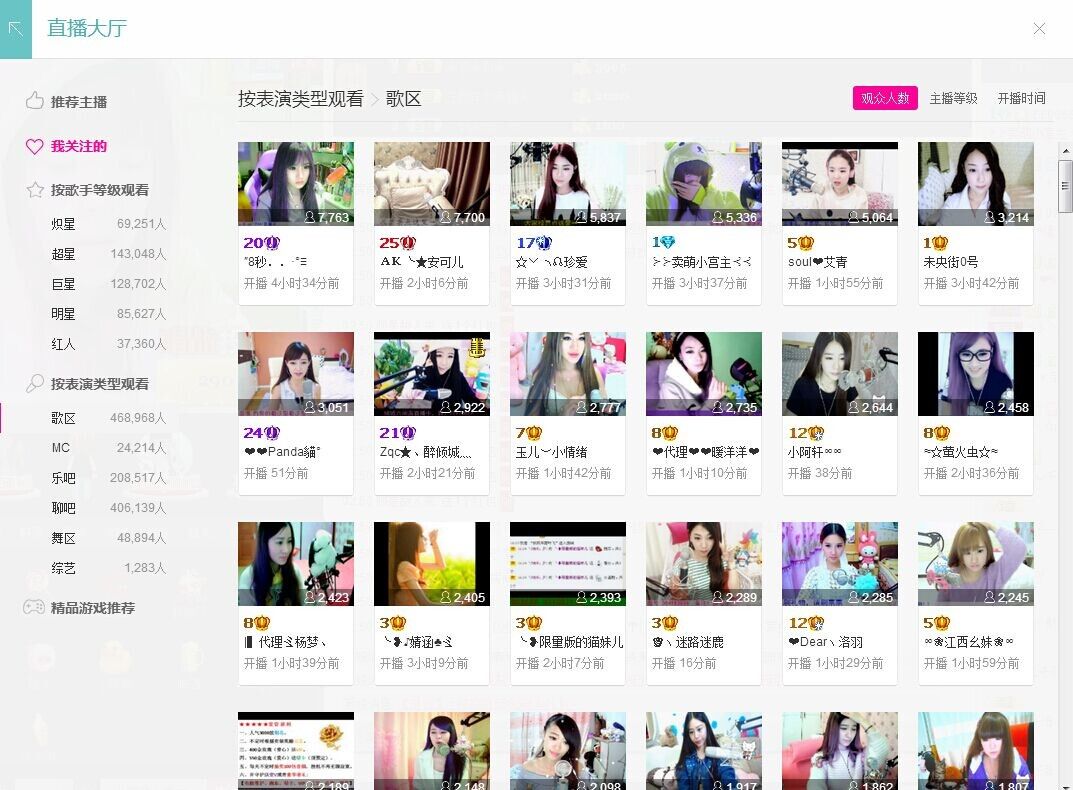
Task: Open the 我关注的 followed list
Action: tap(79, 146)
